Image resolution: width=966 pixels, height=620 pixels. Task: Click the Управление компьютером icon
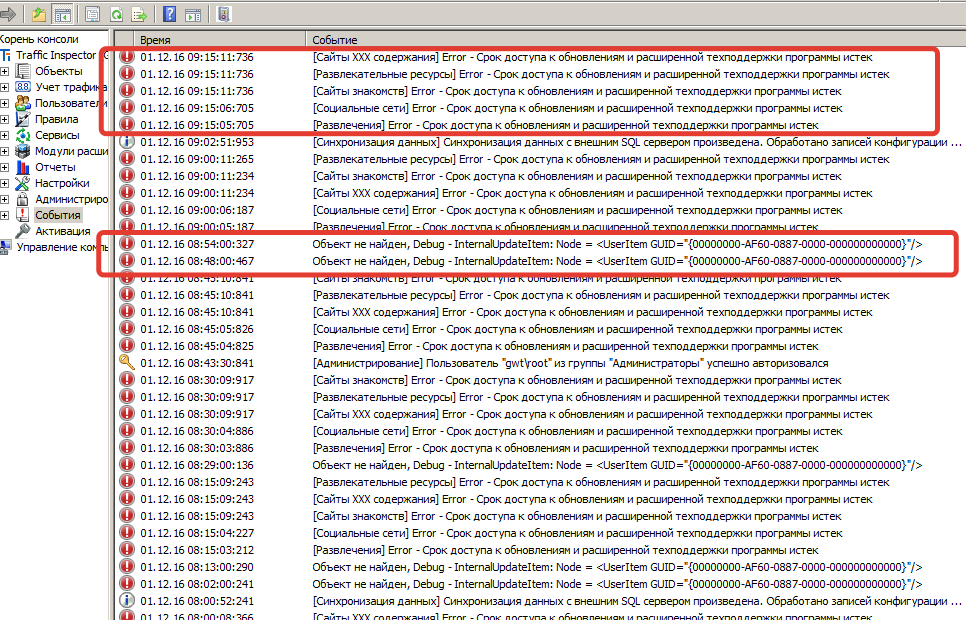(6, 247)
